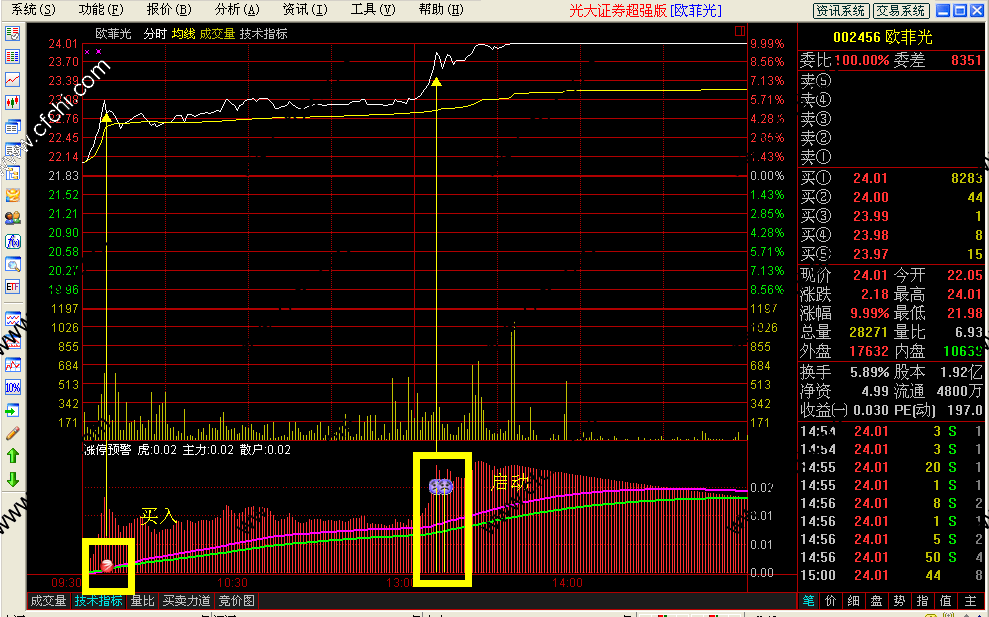Click the 交易系统 button
This screenshot has width=989, height=617.
click(x=900, y=11)
